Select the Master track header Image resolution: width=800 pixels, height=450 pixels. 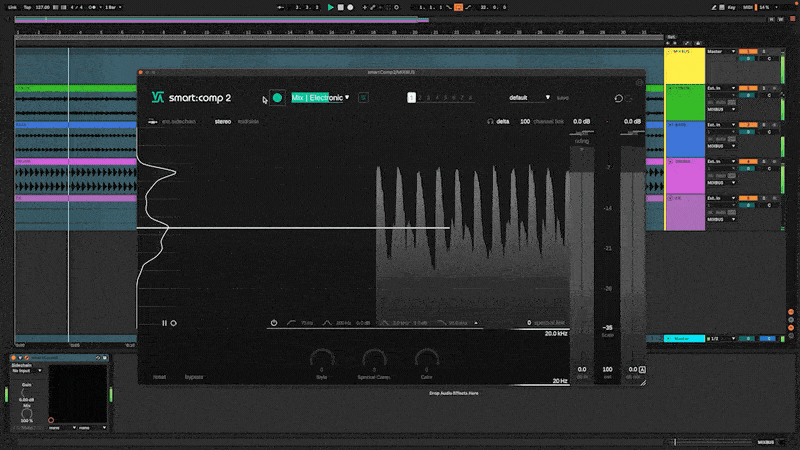(x=684, y=339)
